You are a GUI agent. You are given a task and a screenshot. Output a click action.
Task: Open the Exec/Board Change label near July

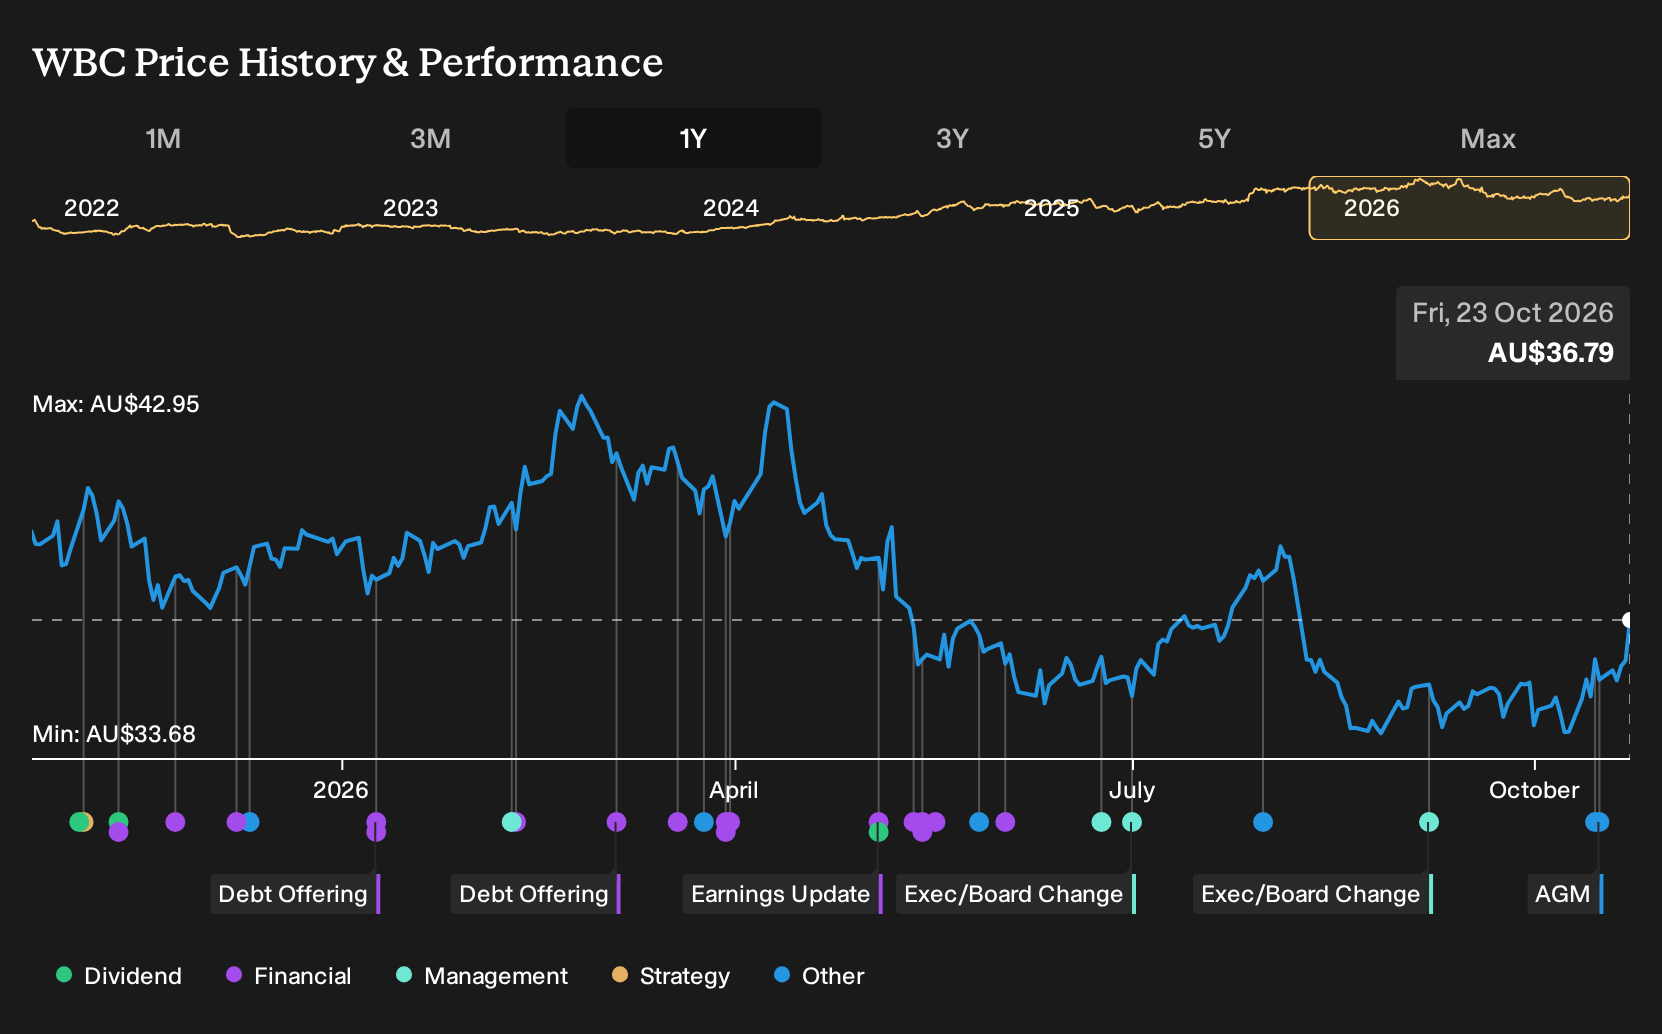point(1015,894)
